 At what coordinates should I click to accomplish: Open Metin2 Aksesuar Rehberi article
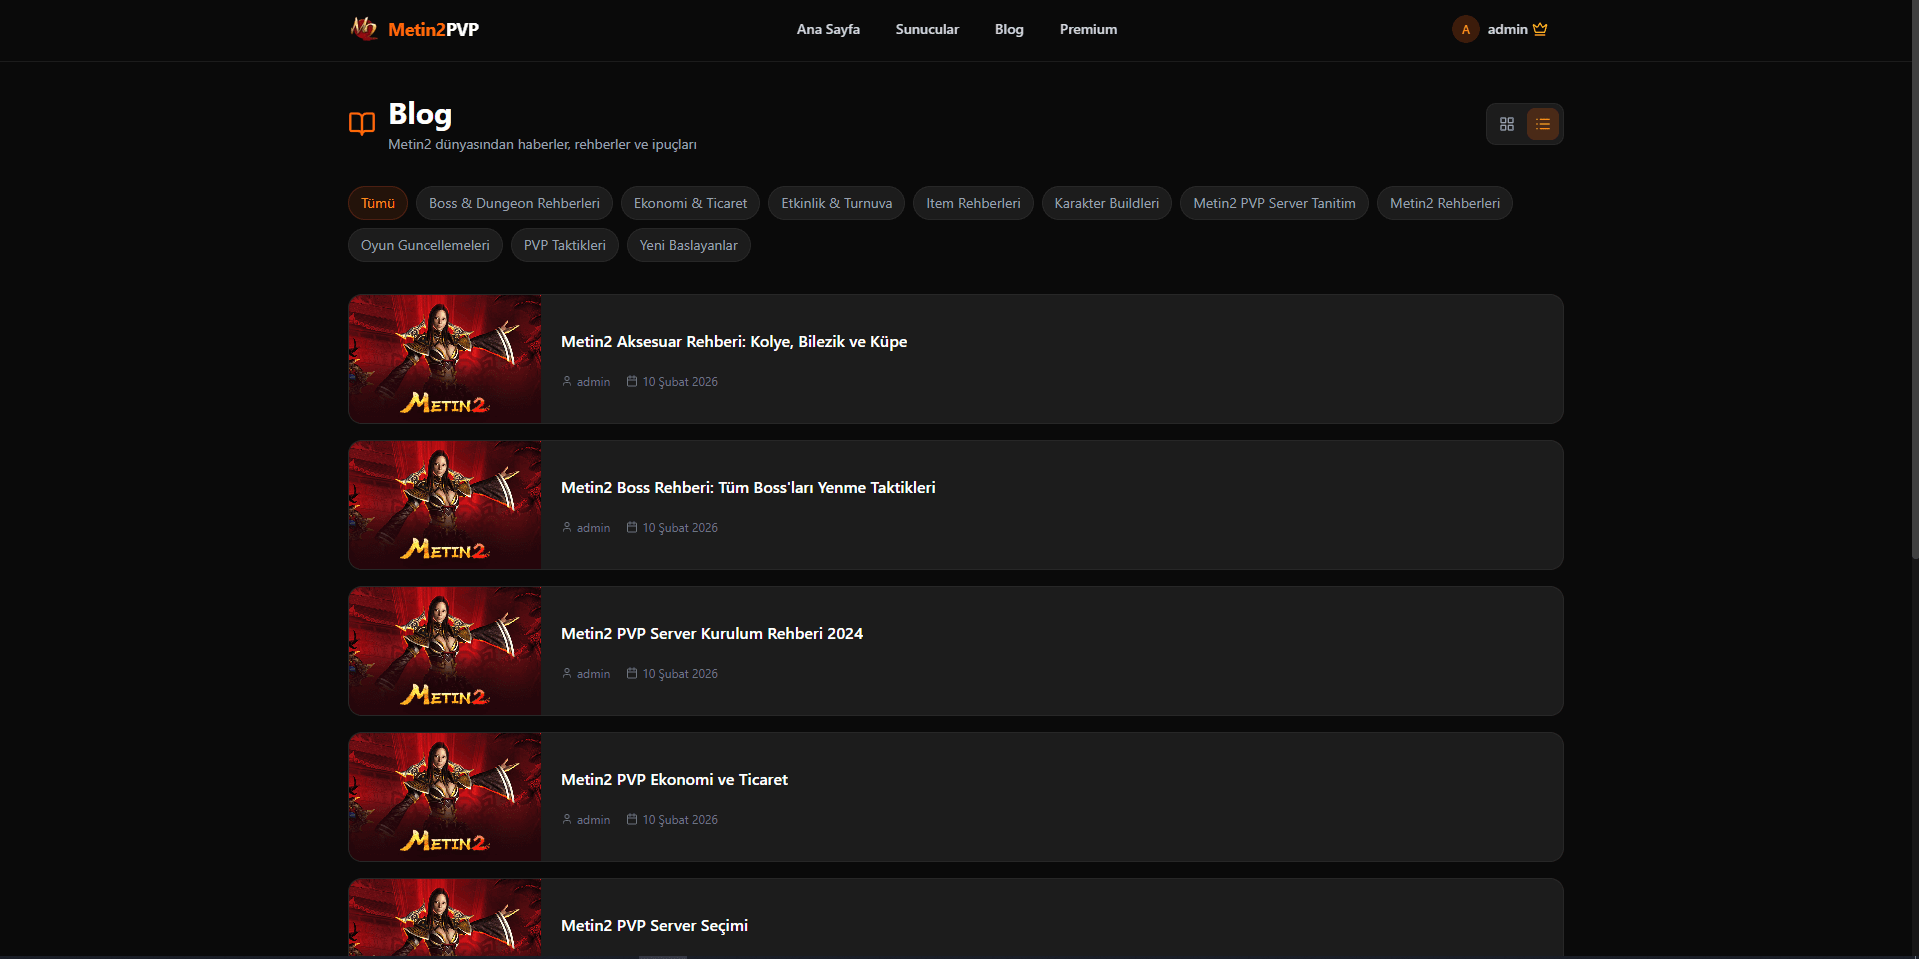tap(733, 342)
